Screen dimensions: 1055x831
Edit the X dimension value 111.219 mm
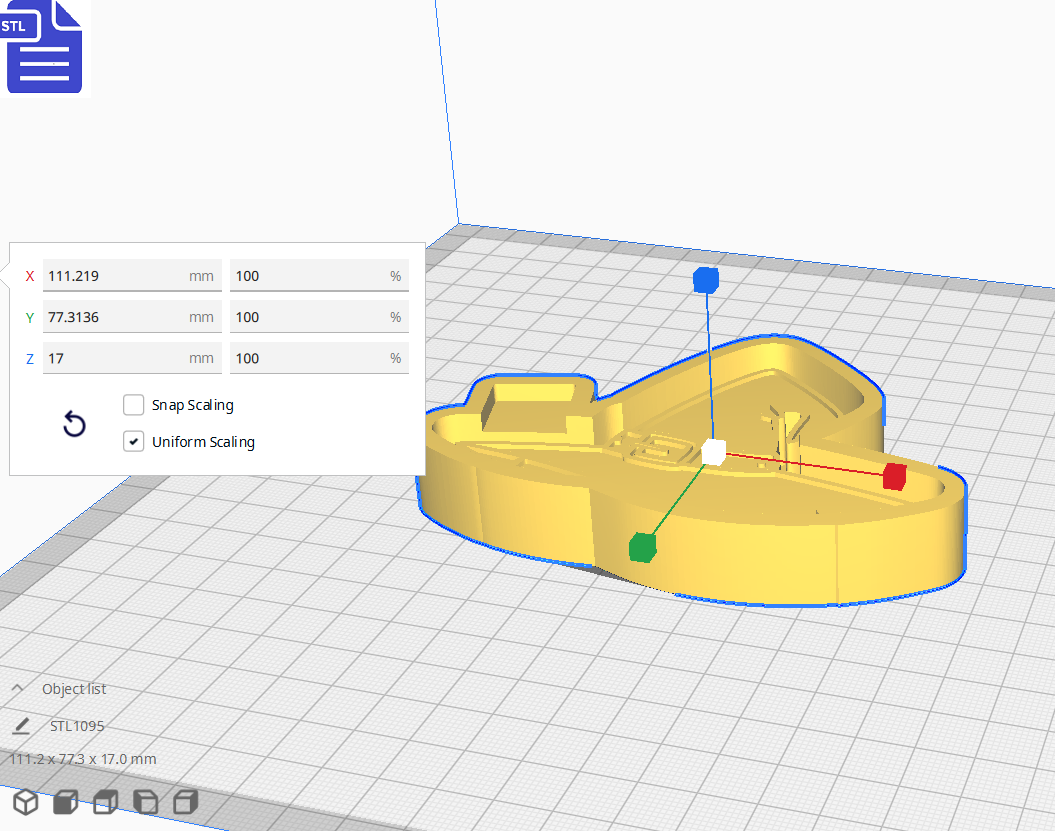130,275
